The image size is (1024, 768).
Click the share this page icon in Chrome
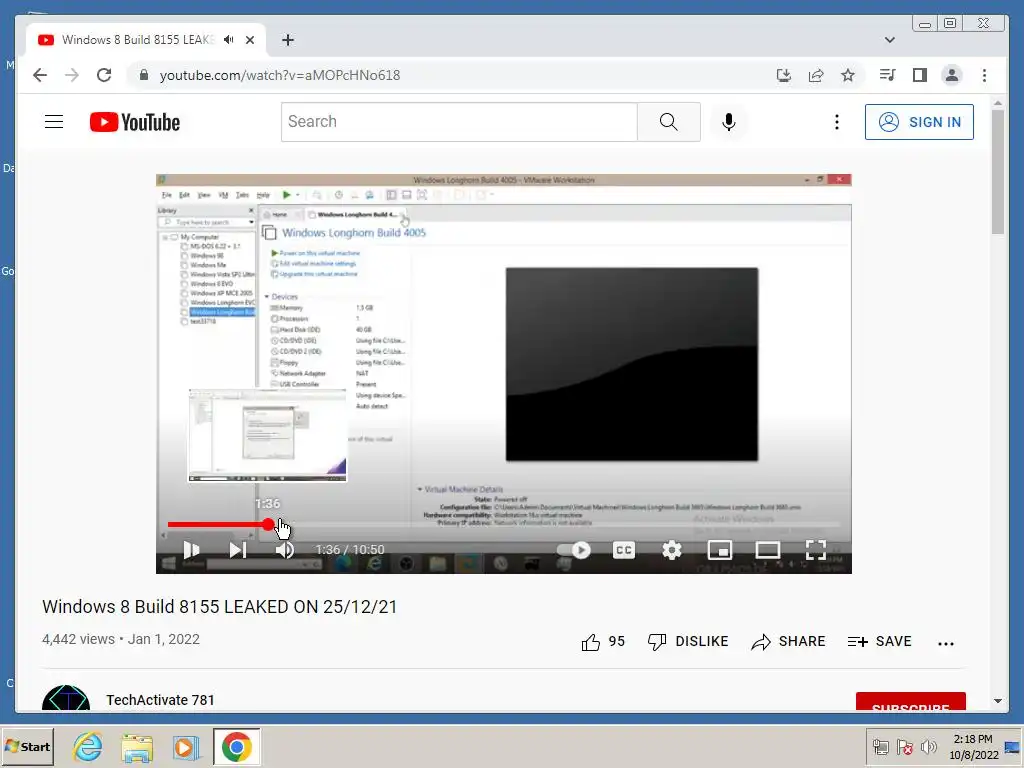coord(816,75)
